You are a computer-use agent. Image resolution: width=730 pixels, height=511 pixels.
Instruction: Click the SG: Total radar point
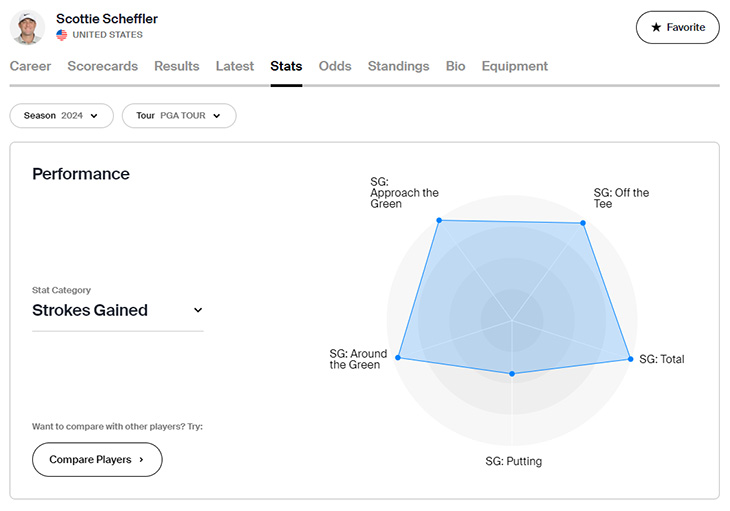click(630, 359)
